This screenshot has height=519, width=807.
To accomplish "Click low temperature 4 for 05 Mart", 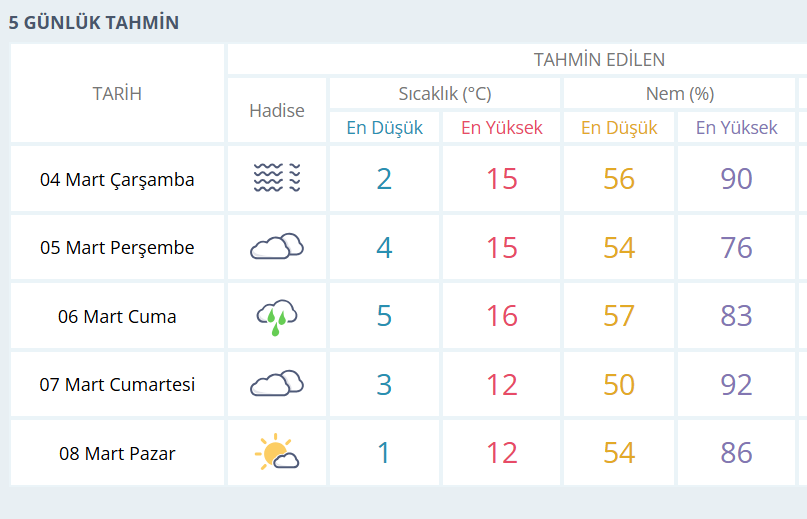I will tap(385, 247).
